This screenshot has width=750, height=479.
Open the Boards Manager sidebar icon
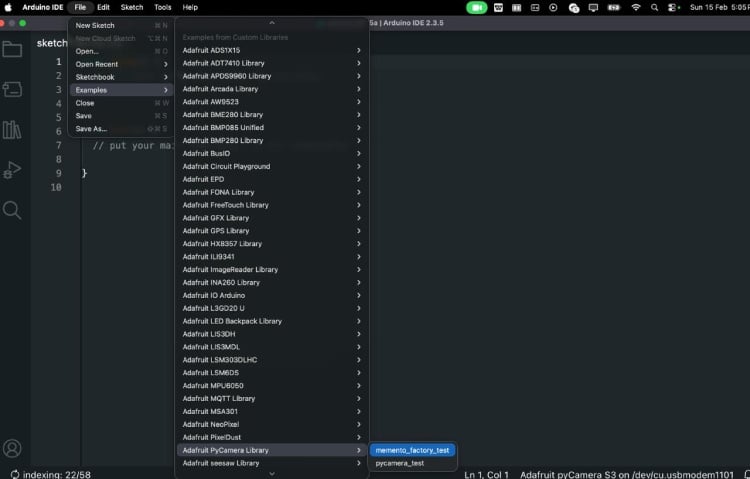pyautogui.click(x=12, y=89)
